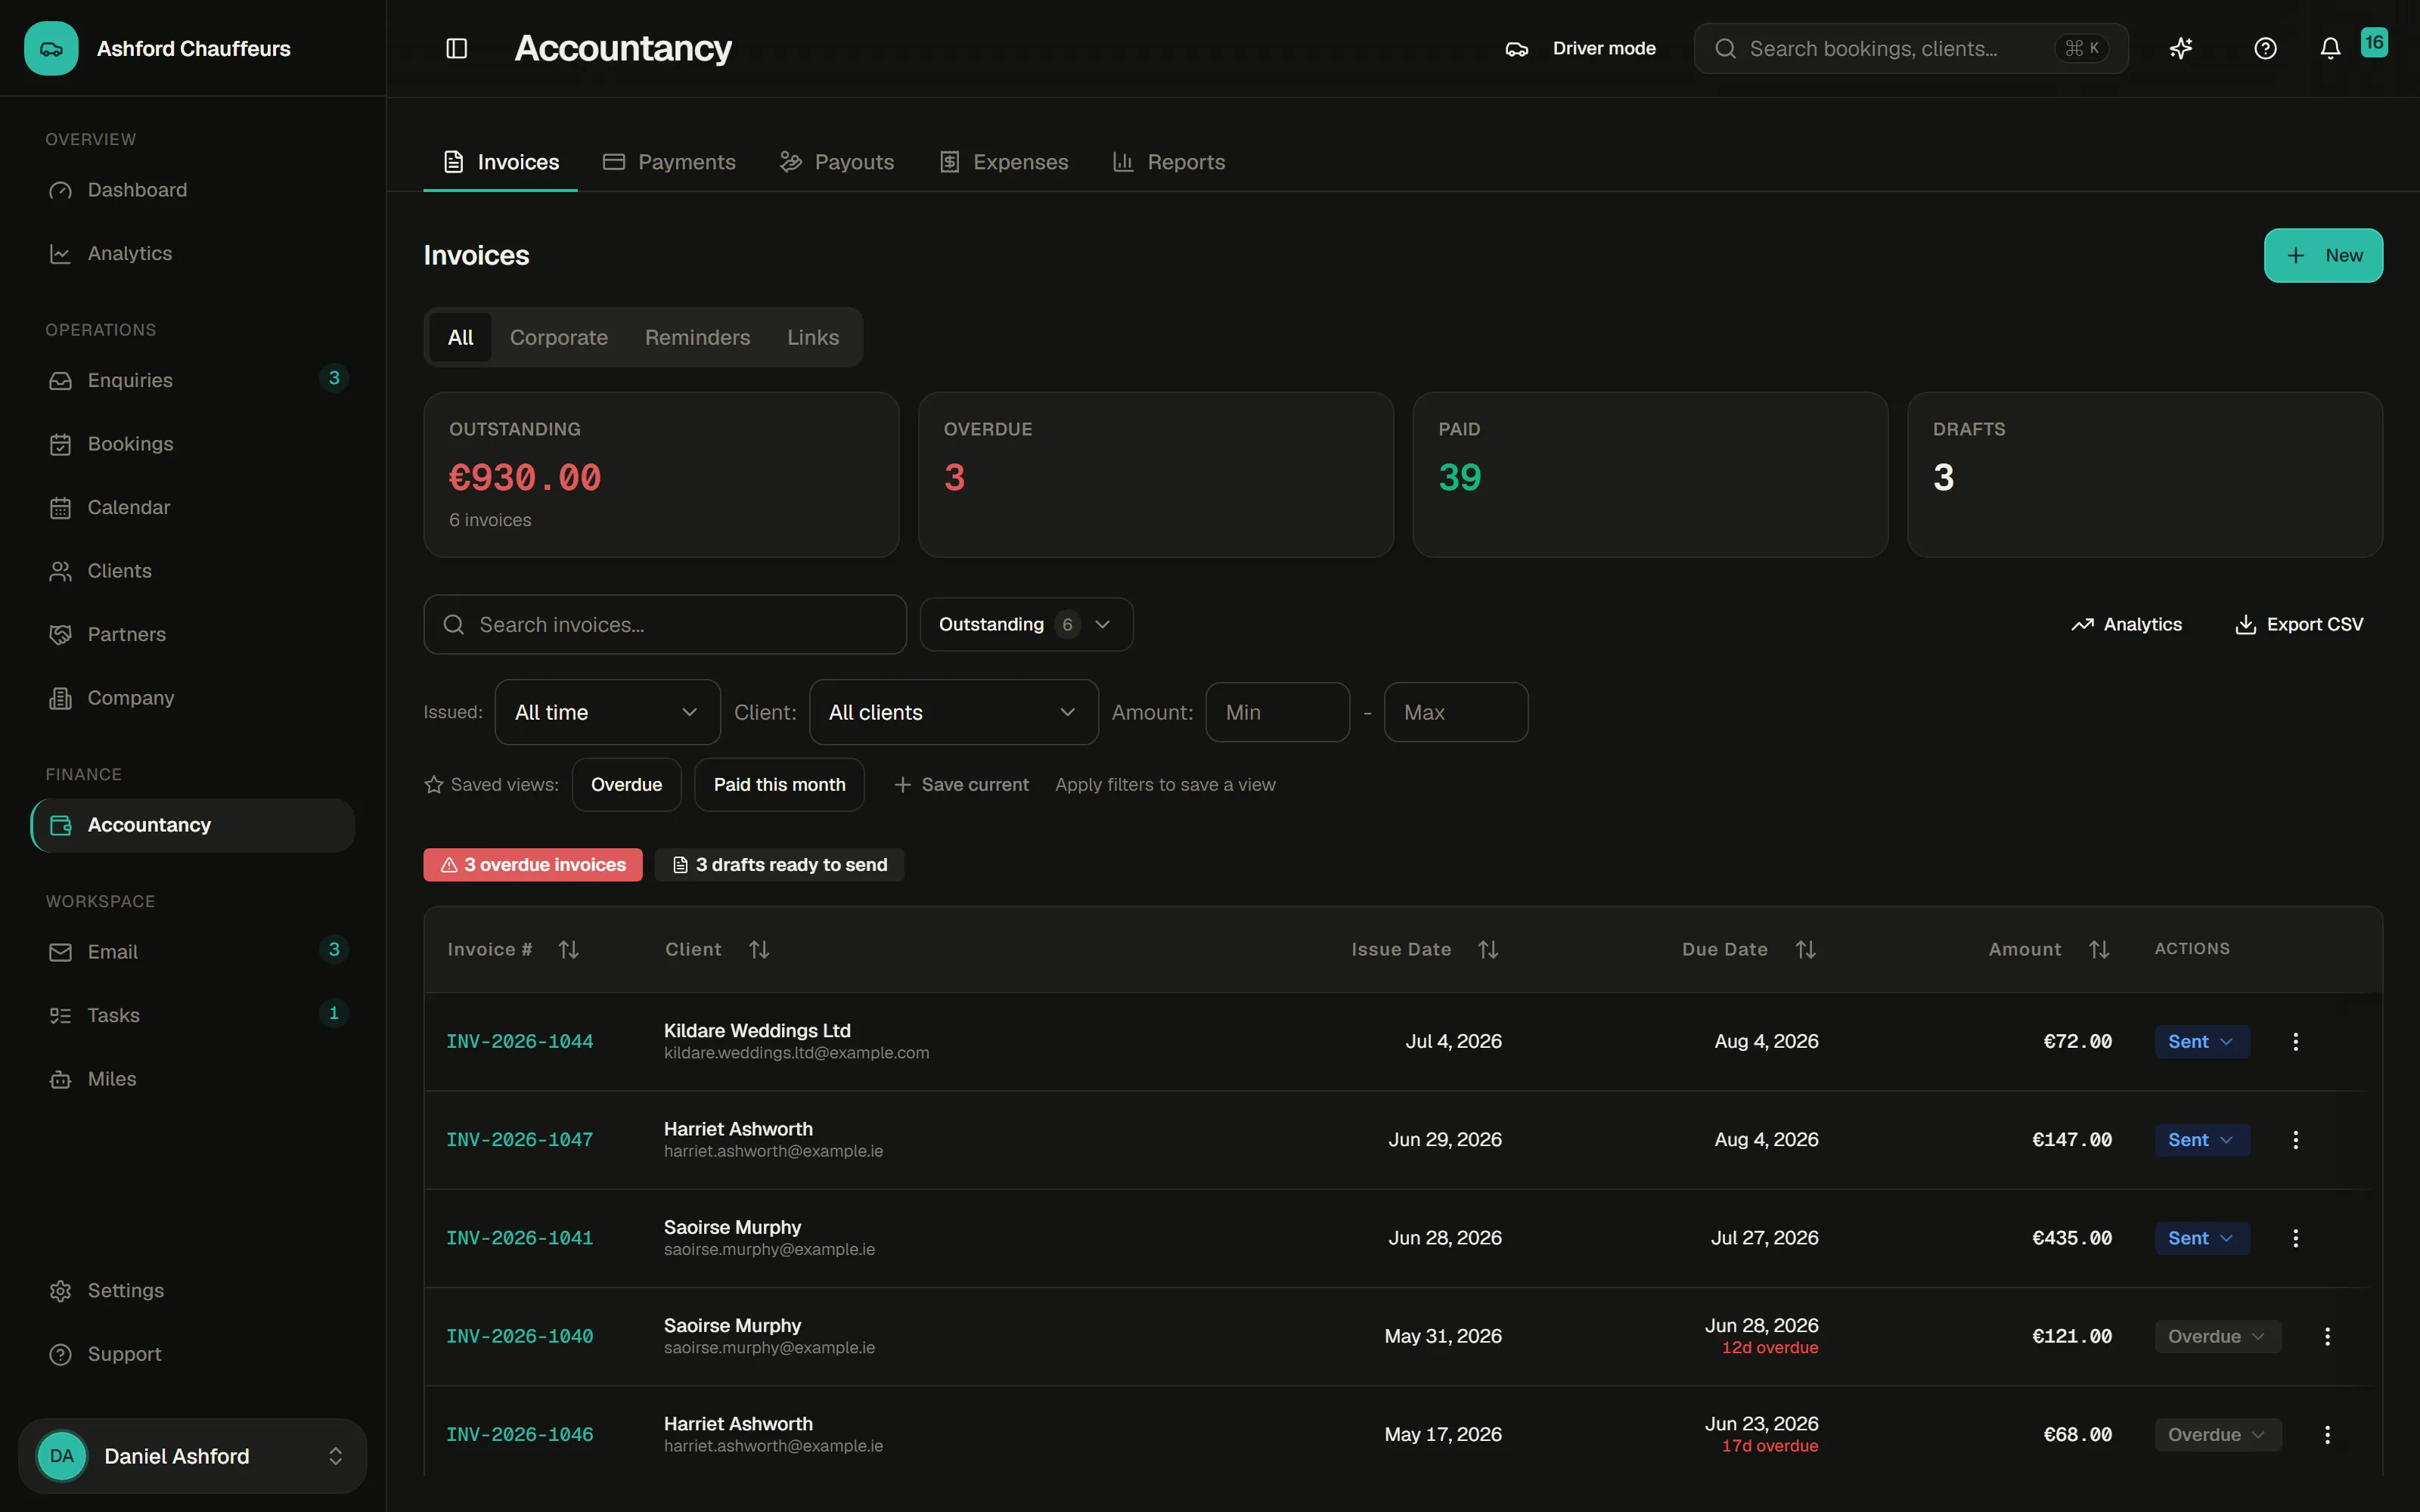The width and height of the screenshot is (2420, 1512).
Task: Open Support in the sidebar
Action: [192, 1354]
